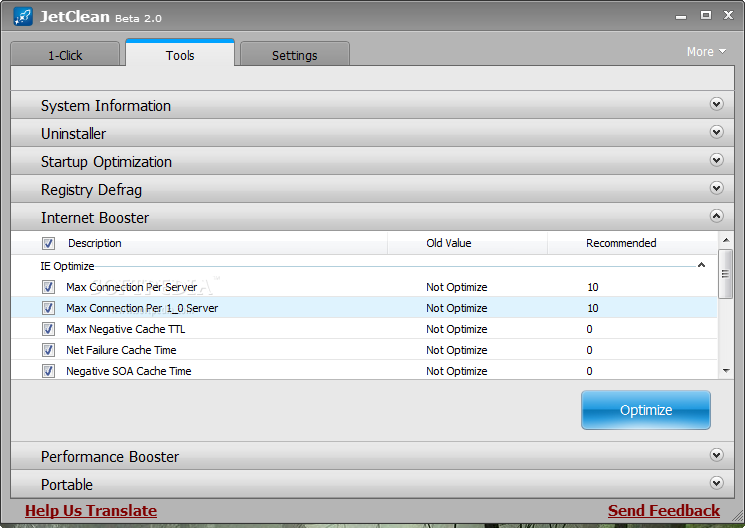Switch to the 1-Click tab
Screen dimensions: 745x528
[65, 55]
